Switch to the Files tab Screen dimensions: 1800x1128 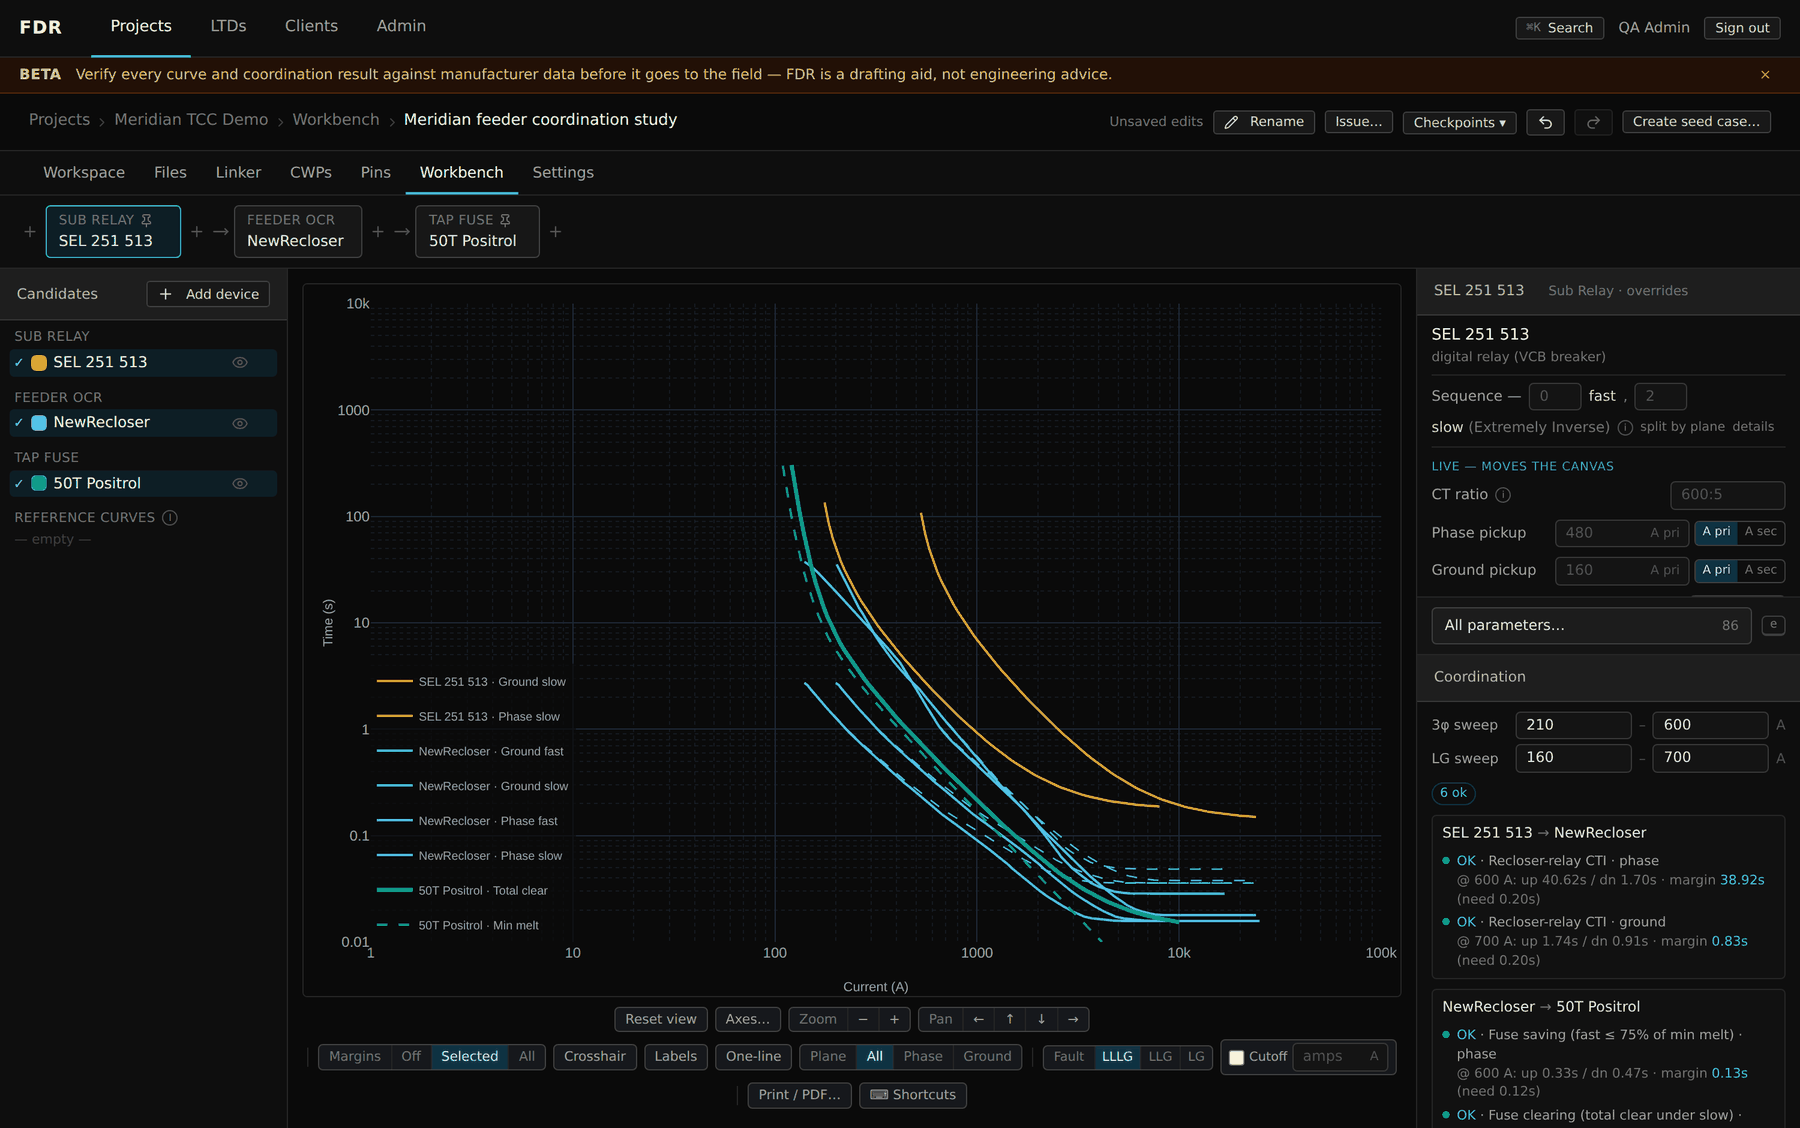170,173
